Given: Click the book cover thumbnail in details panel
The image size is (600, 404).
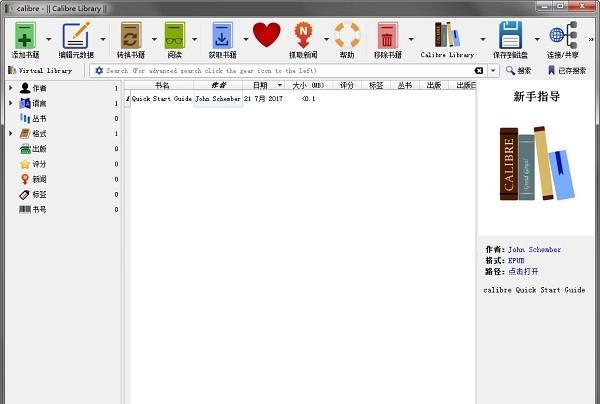Looking at the screenshot, I should 537,163.
